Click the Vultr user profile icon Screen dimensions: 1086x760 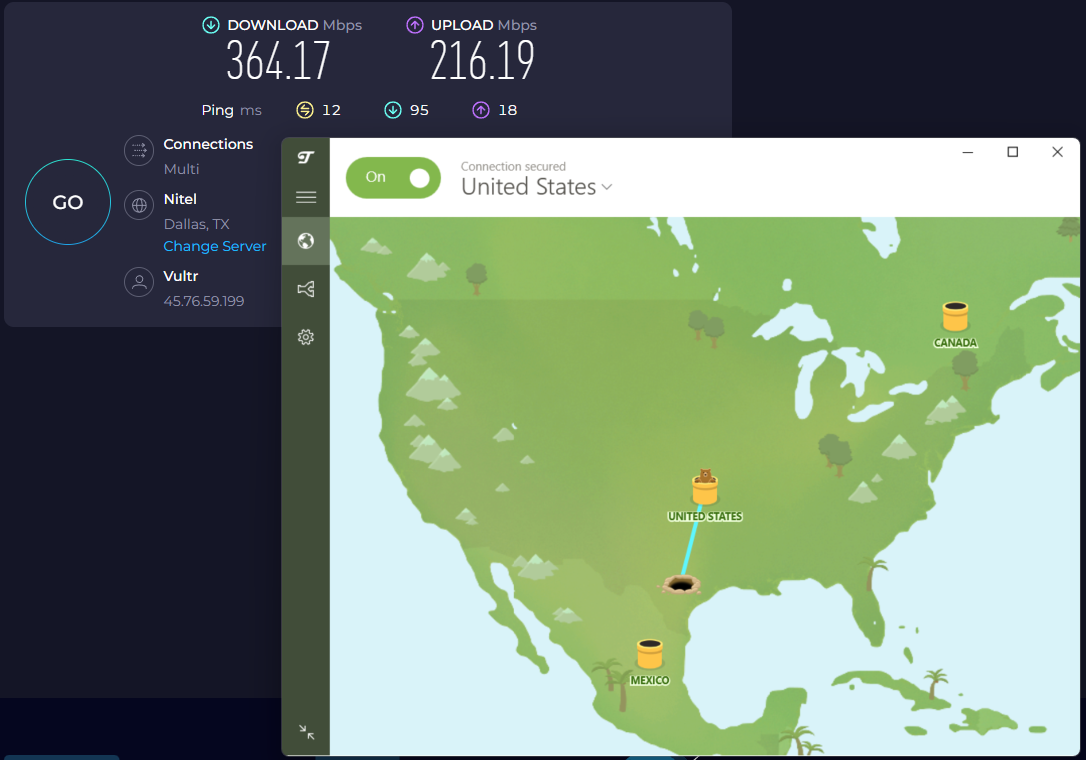point(139,282)
